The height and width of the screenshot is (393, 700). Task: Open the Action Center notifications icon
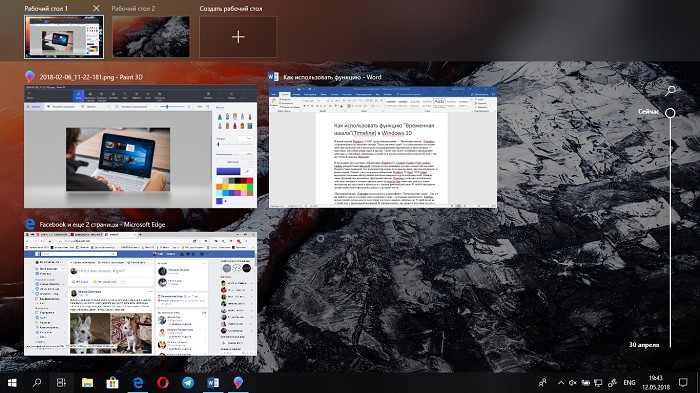[x=683, y=383]
